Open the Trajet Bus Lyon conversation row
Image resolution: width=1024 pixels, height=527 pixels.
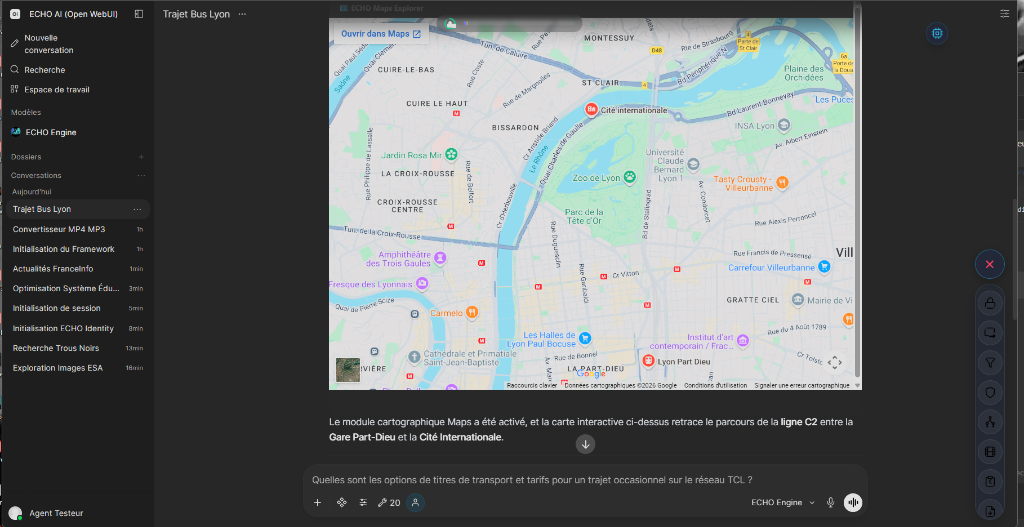(77, 209)
